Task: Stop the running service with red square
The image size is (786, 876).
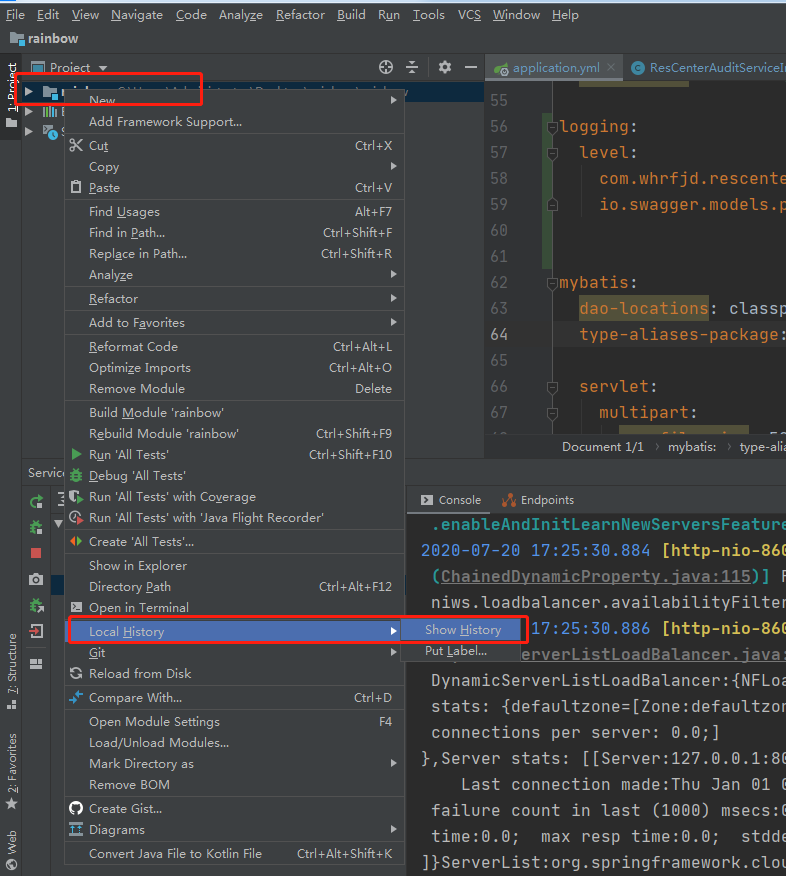Action: [x=36, y=553]
